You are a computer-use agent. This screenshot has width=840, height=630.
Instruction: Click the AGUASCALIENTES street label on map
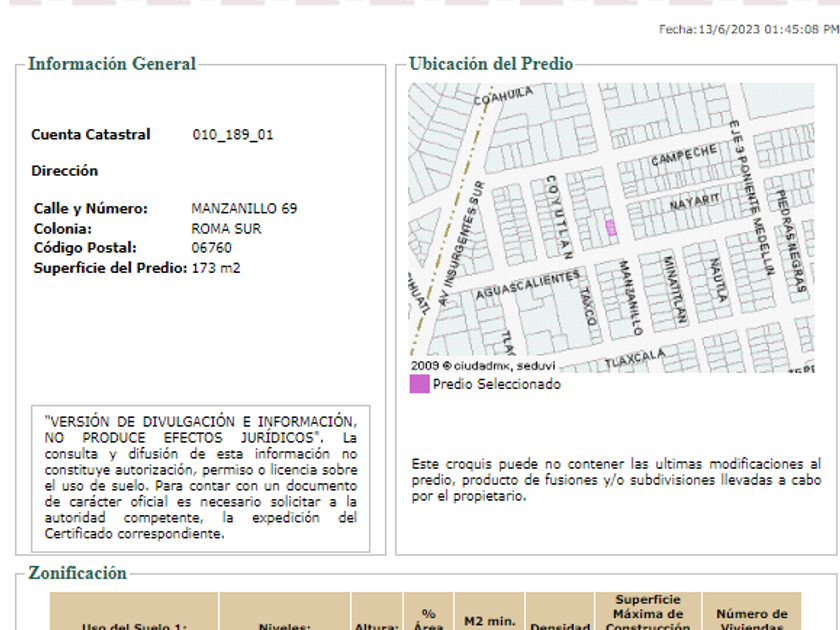(x=527, y=285)
